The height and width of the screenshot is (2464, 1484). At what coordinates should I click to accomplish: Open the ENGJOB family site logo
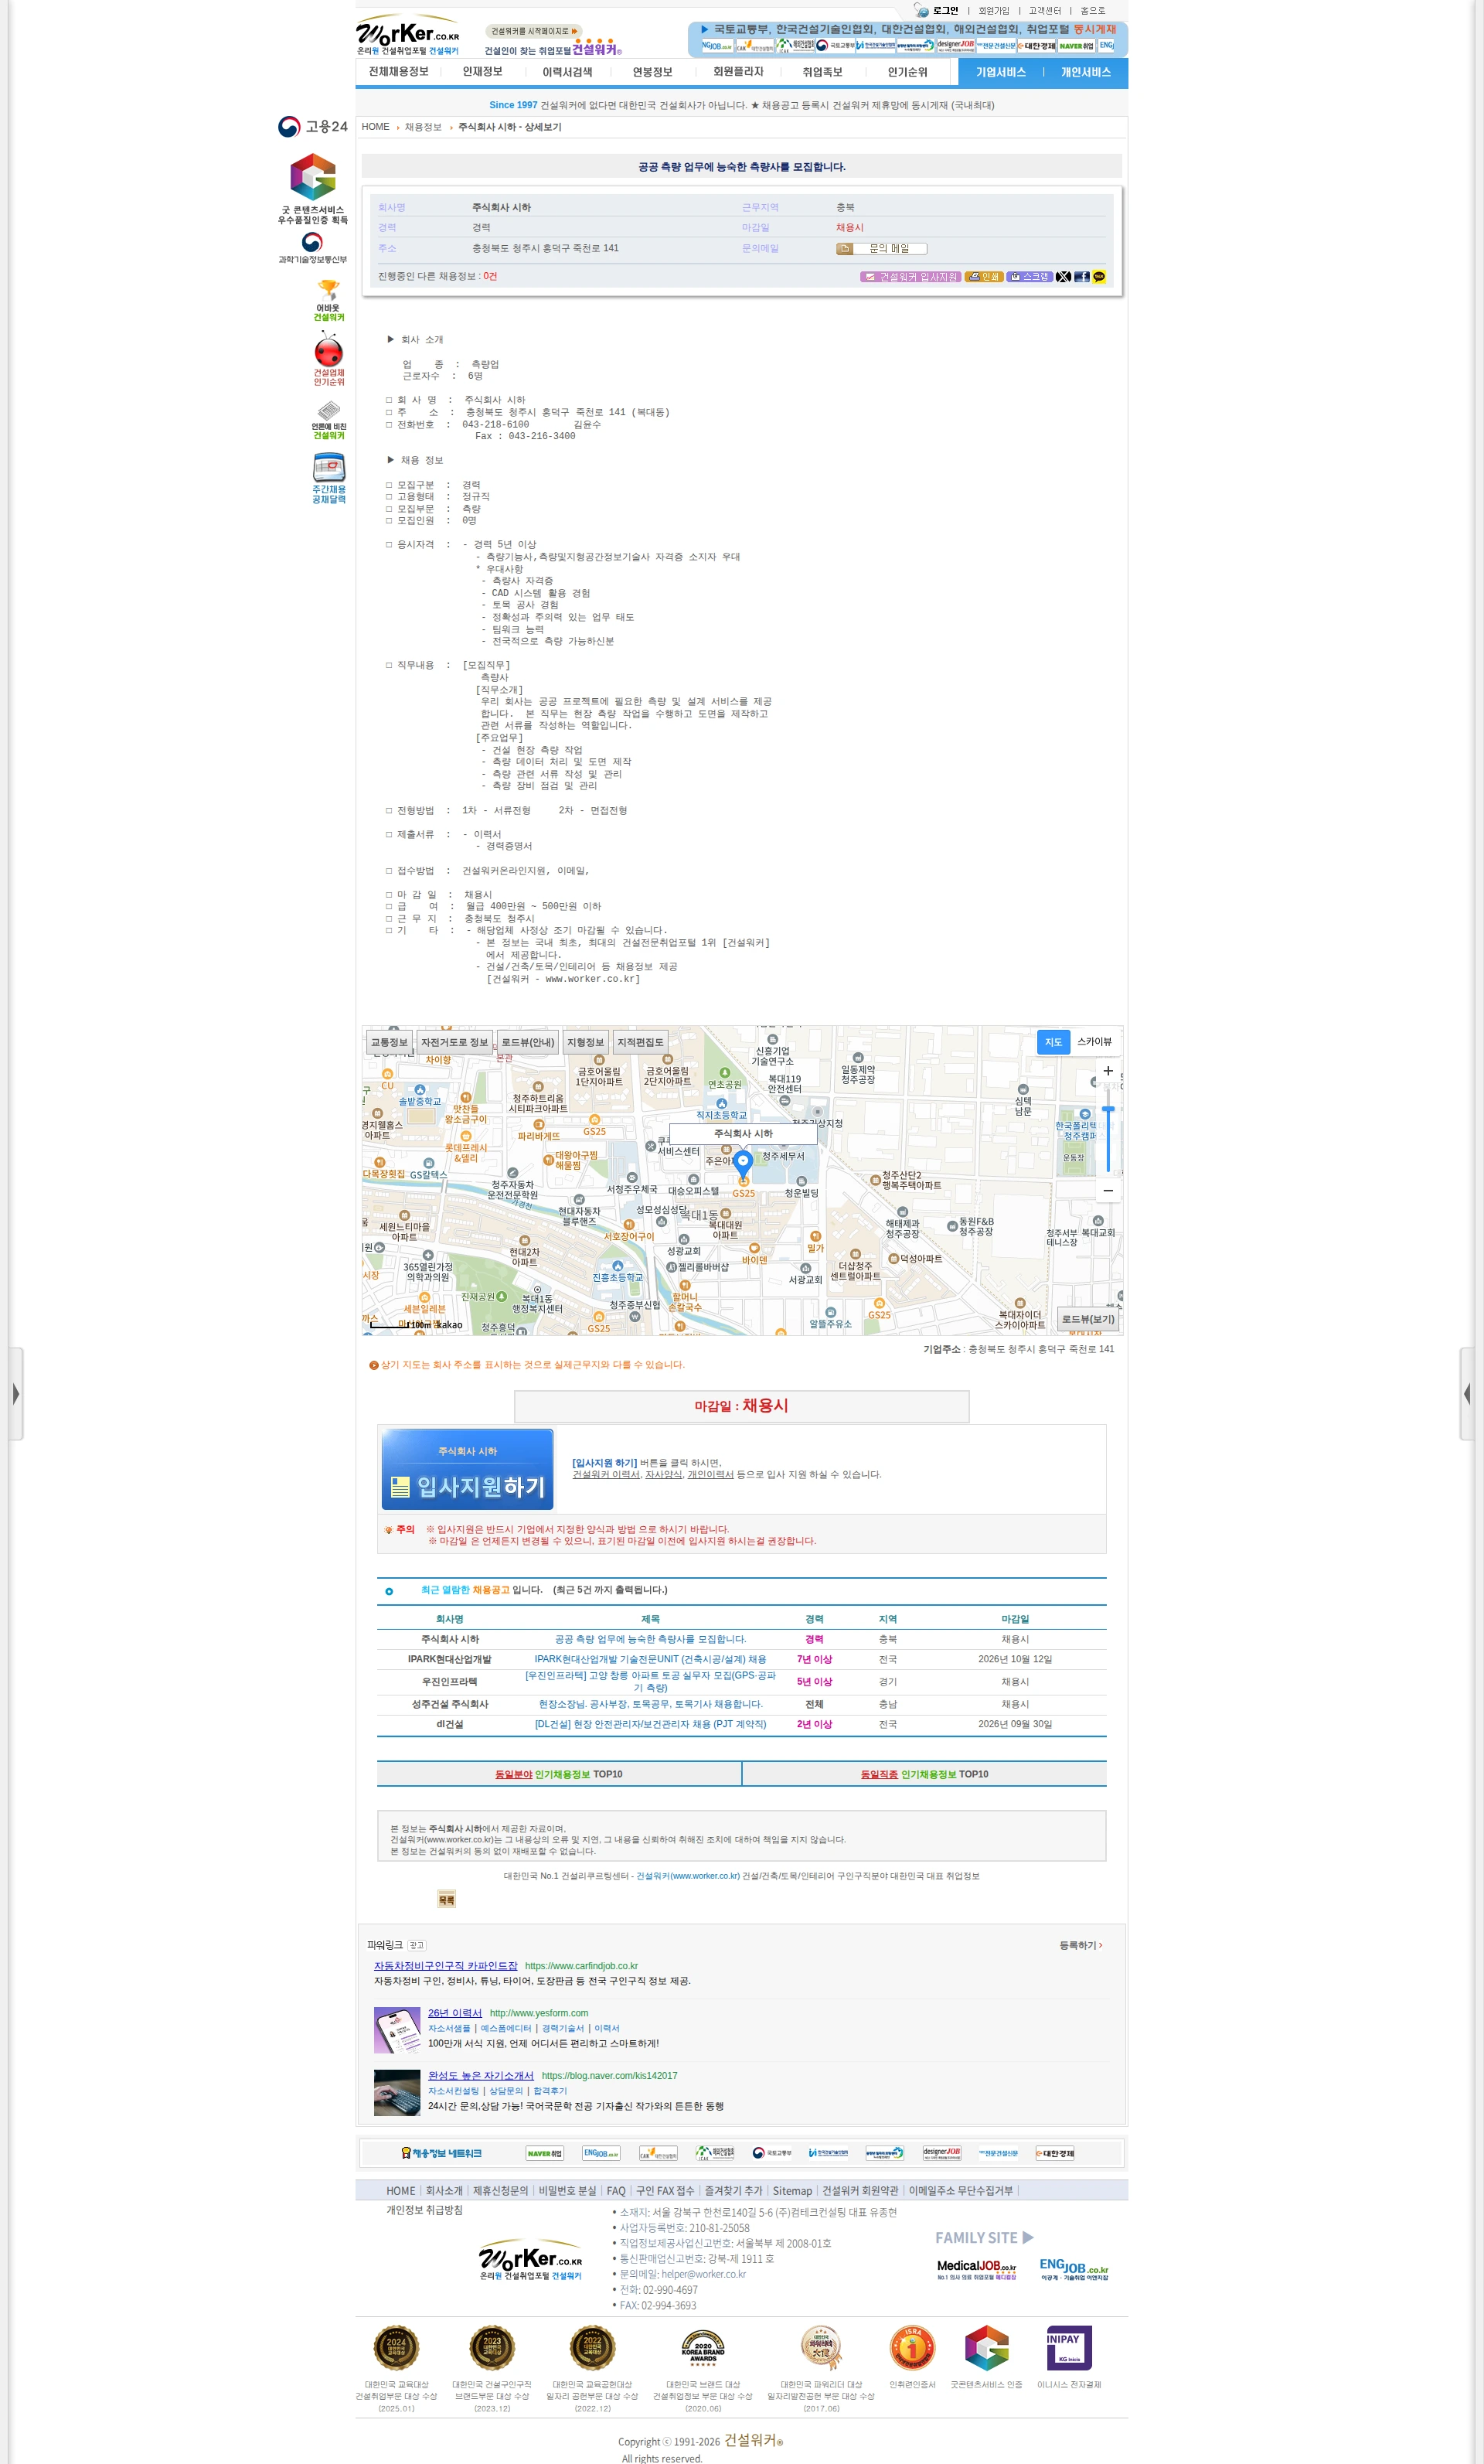pos(1074,2269)
